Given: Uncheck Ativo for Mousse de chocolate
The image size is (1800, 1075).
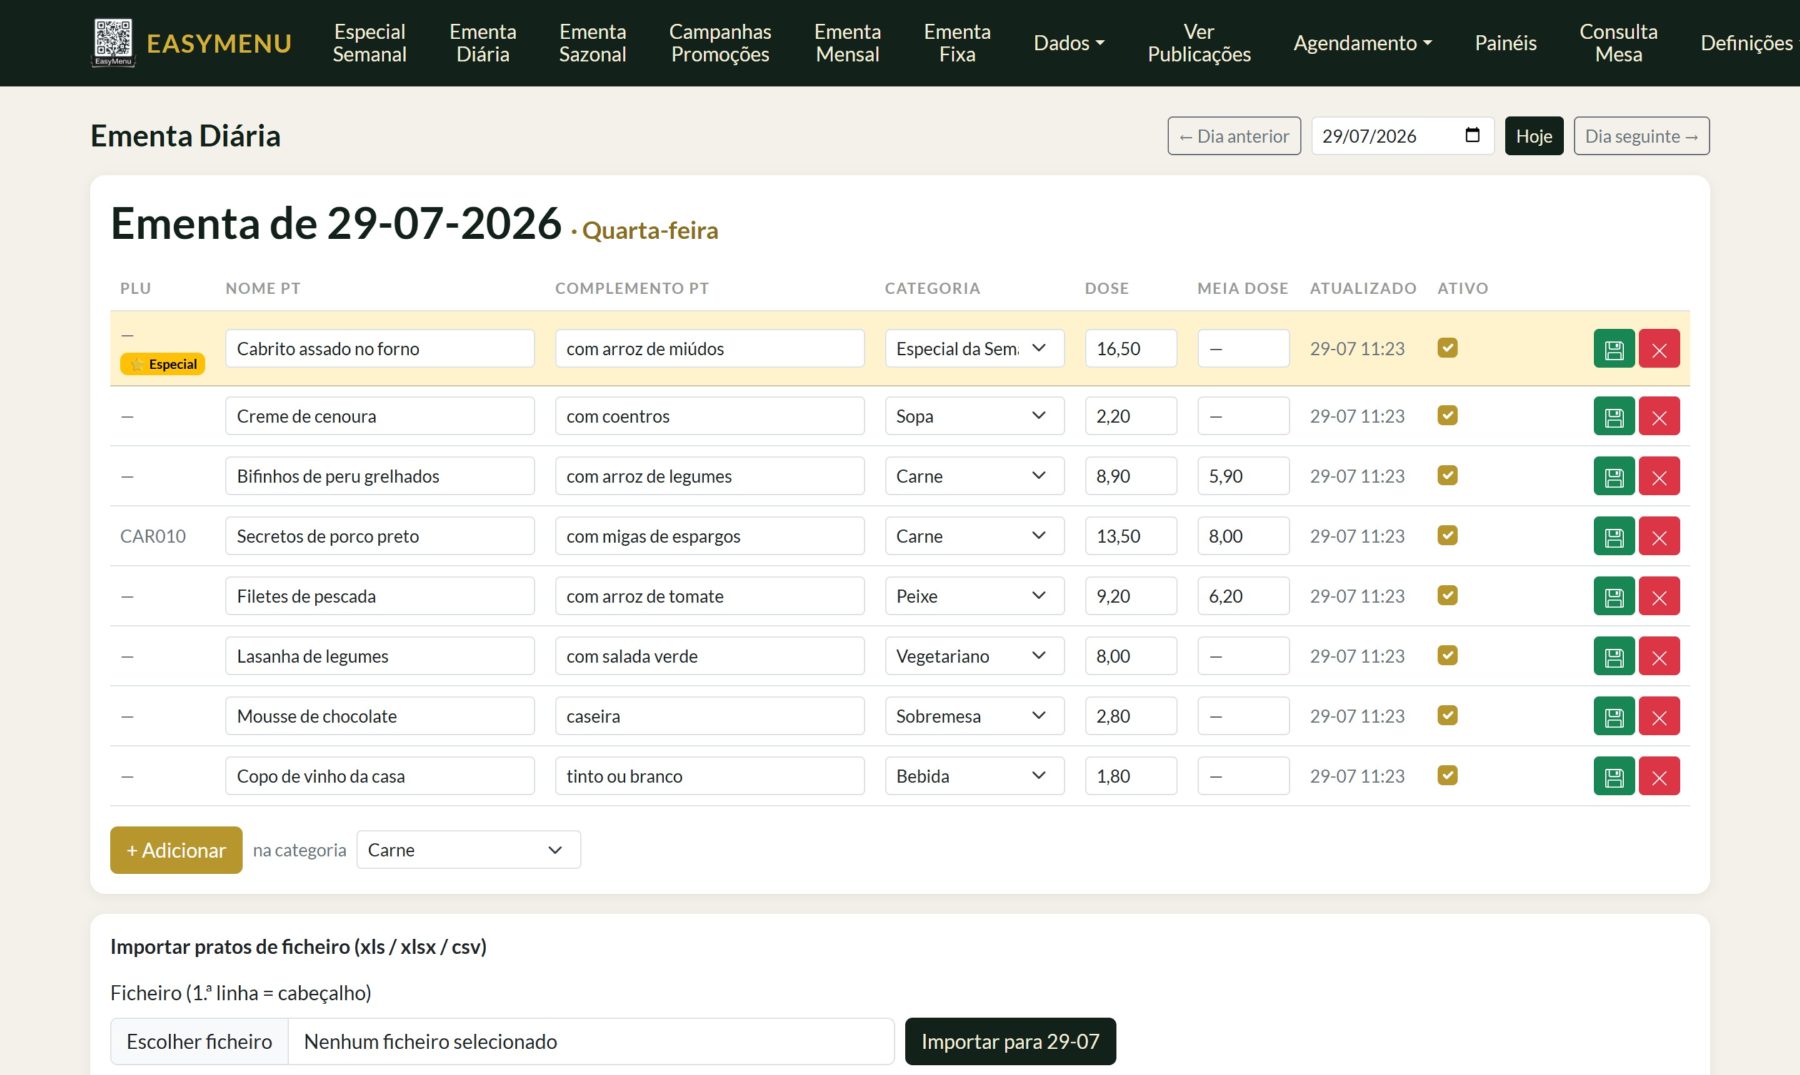Looking at the screenshot, I should click(x=1447, y=715).
